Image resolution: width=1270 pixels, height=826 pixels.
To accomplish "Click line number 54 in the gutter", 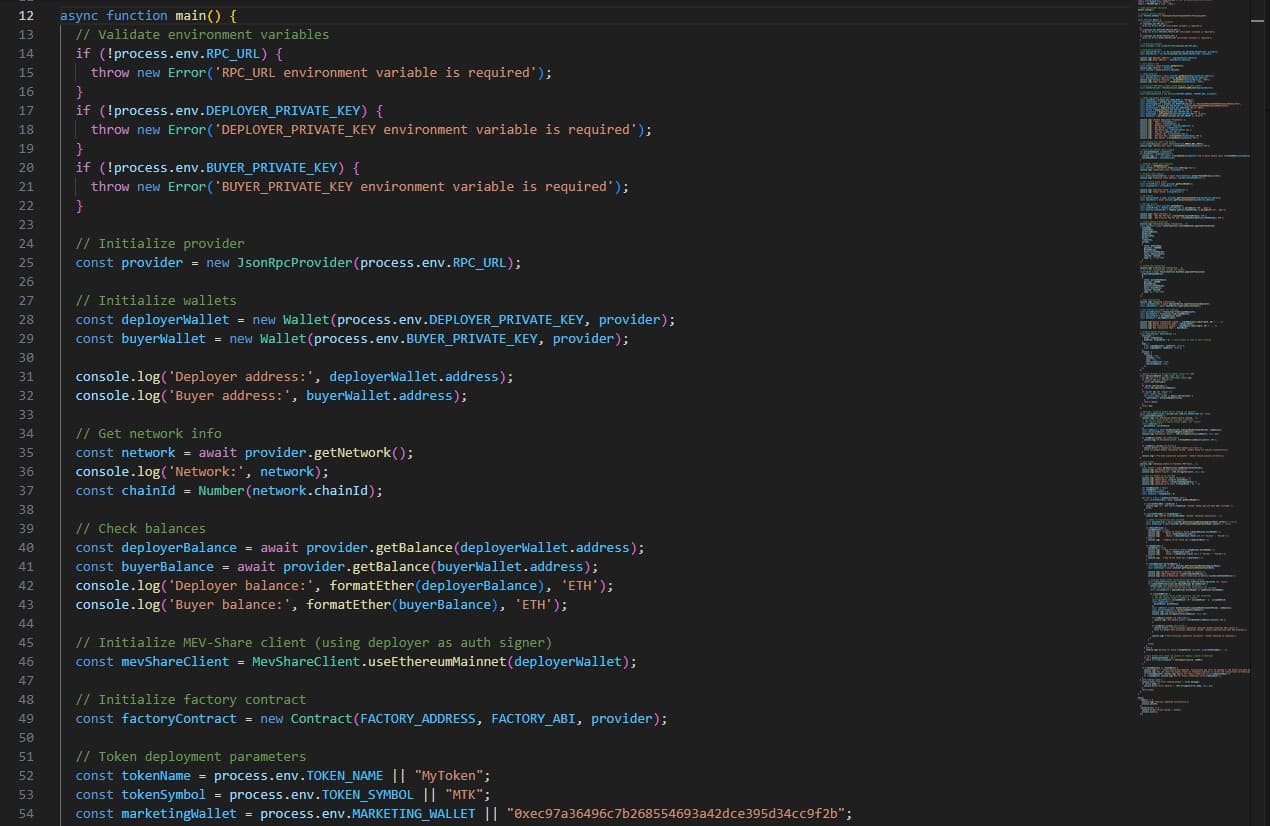I will [x=26, y=813].
